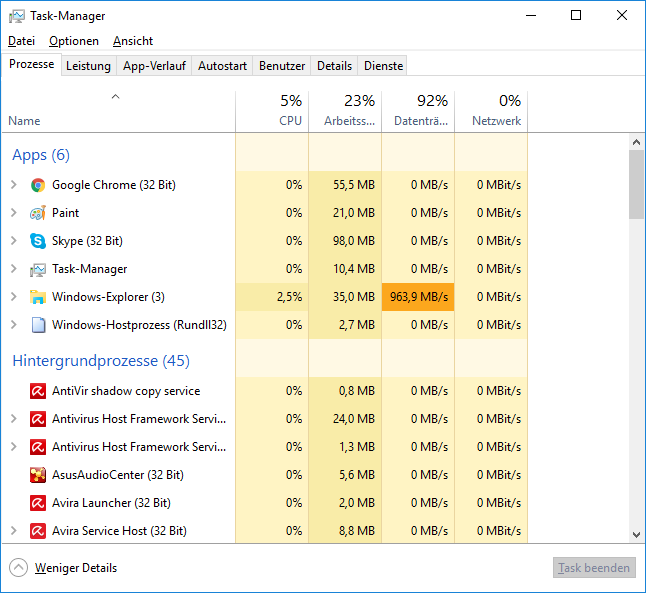Expand Antivirus Host Framework row with 1,3 MB

pyautogui.click(x=14, y=447)
